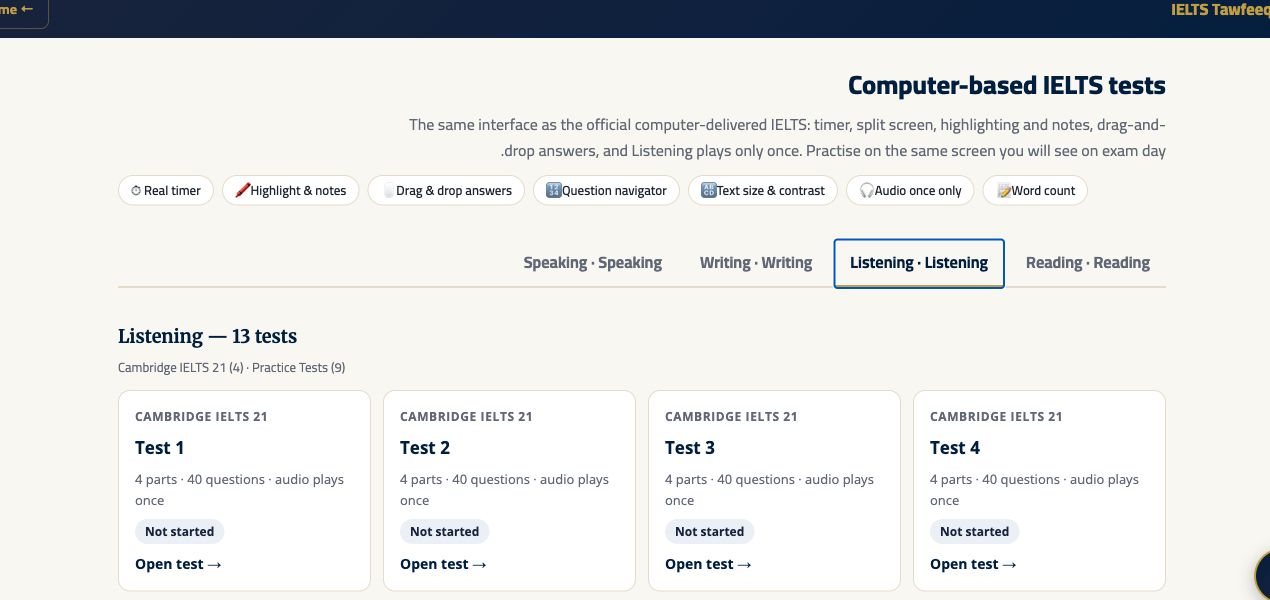Click the number icon beside Question navigator
The width and height of the screenshot is (1270, 600).
tap(554, 191)
